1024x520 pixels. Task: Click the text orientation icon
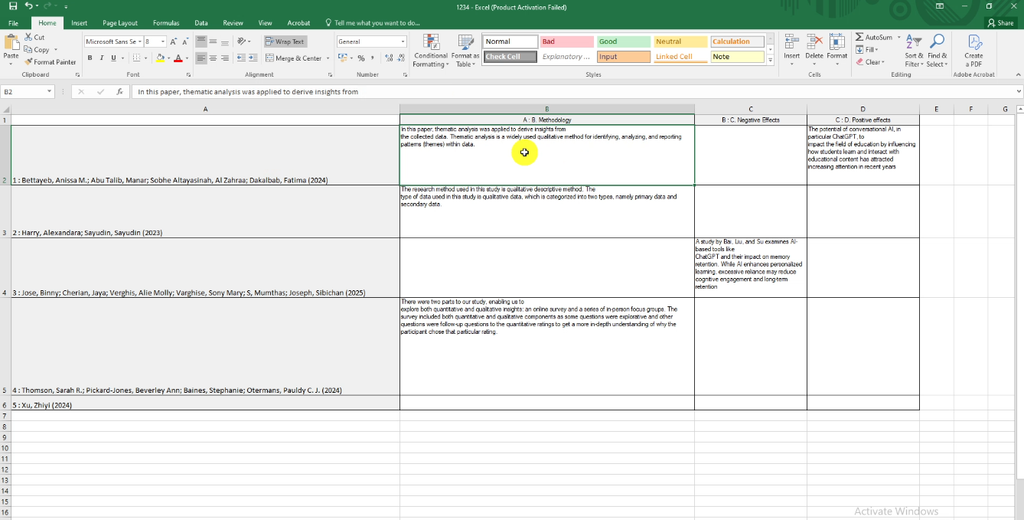click(242, 42)
